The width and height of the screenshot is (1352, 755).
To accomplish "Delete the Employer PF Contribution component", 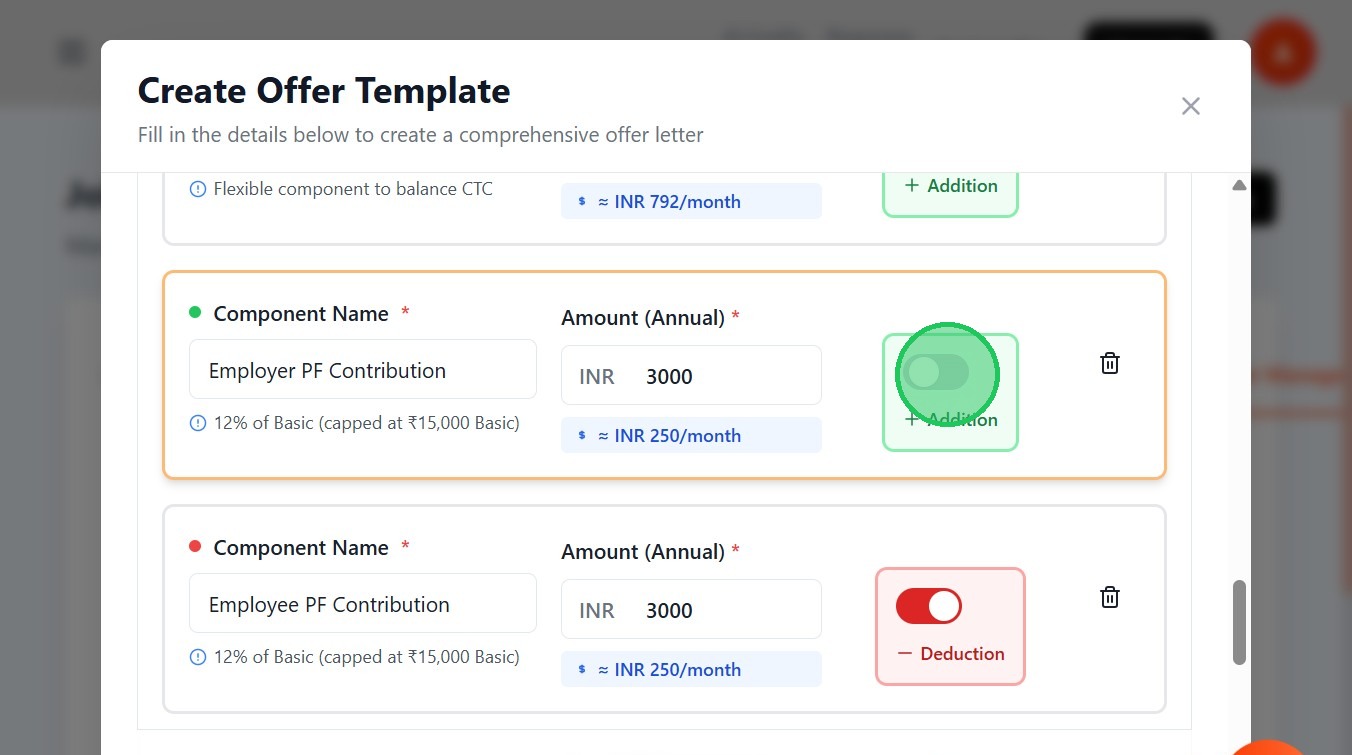I will point(1109,363).
